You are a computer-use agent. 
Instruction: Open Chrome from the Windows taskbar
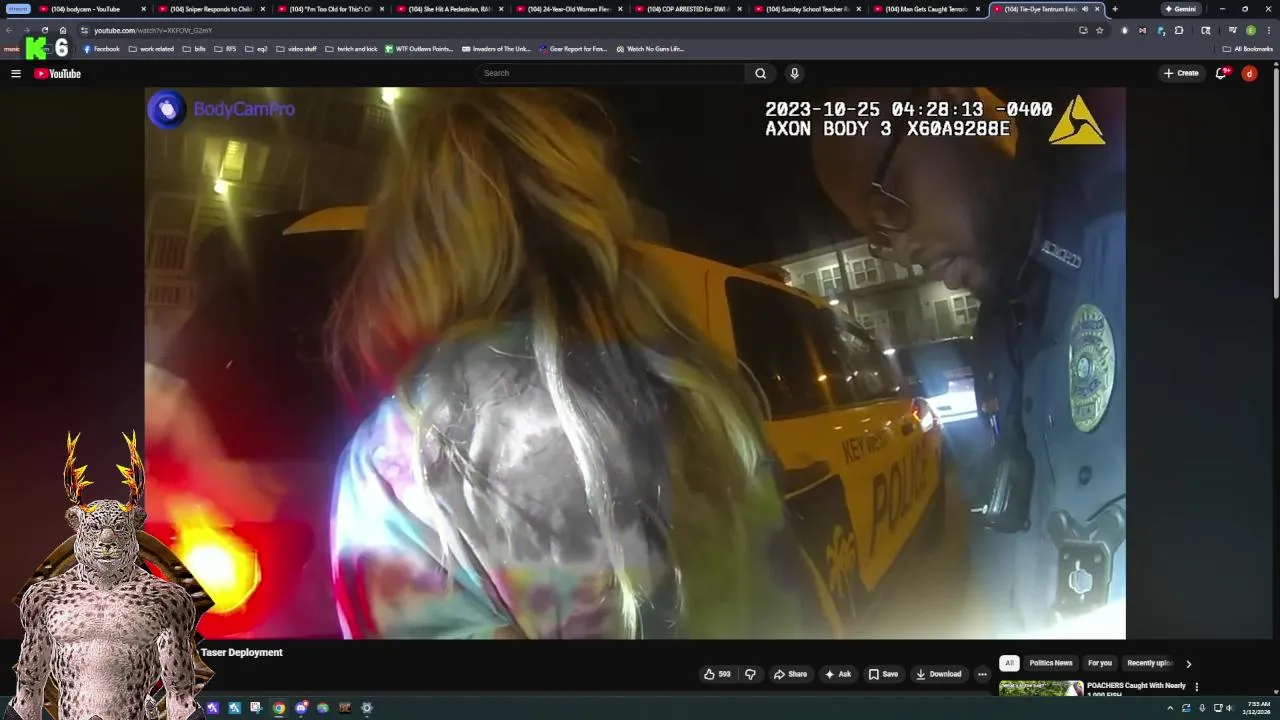(x=279, y=708)
